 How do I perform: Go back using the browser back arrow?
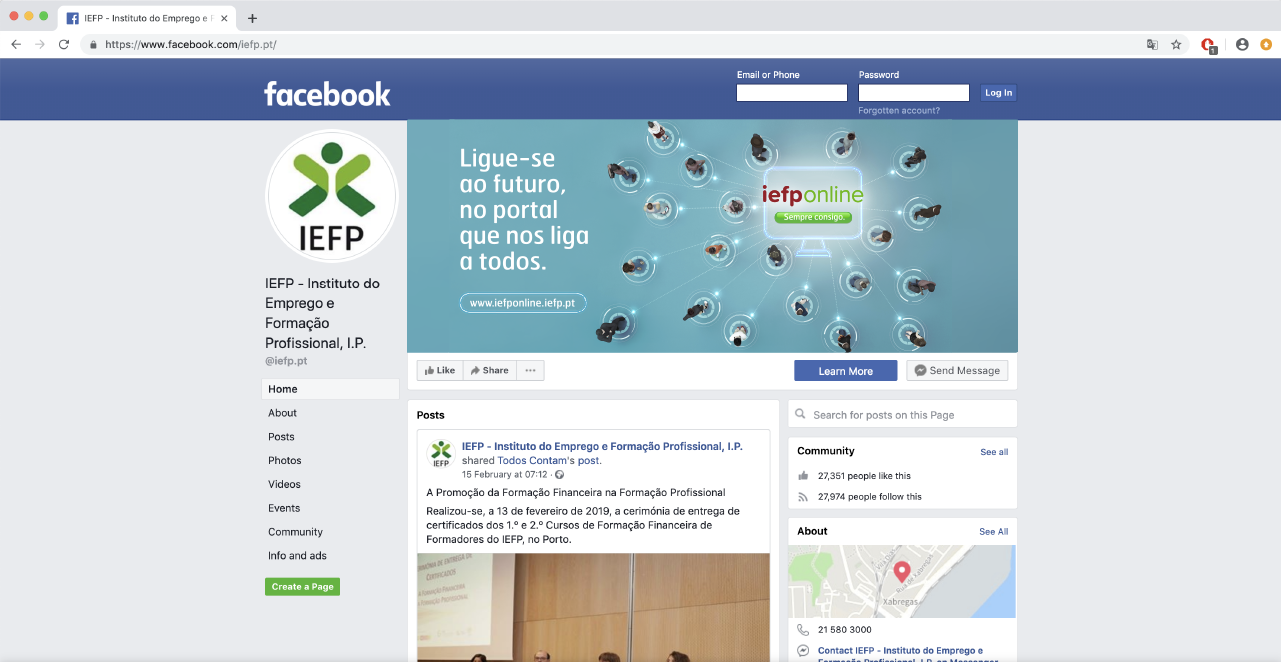[x=16, y=44]
